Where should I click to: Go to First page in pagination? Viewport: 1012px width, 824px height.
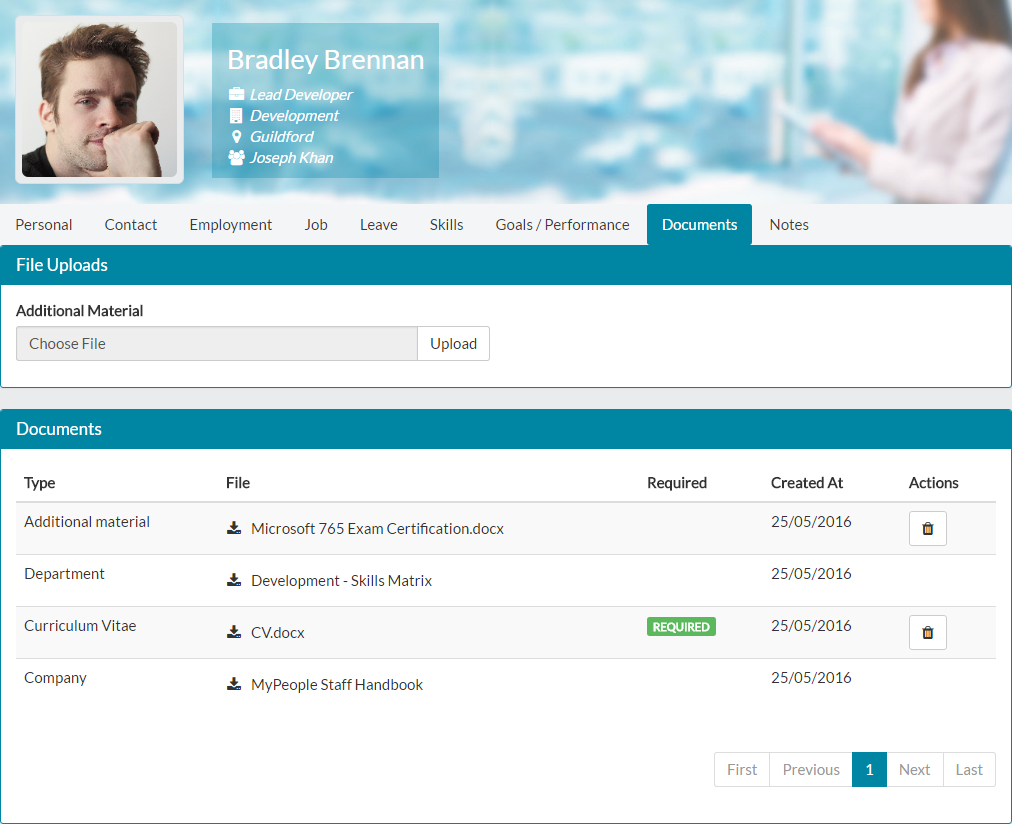[x=742, y=770]
